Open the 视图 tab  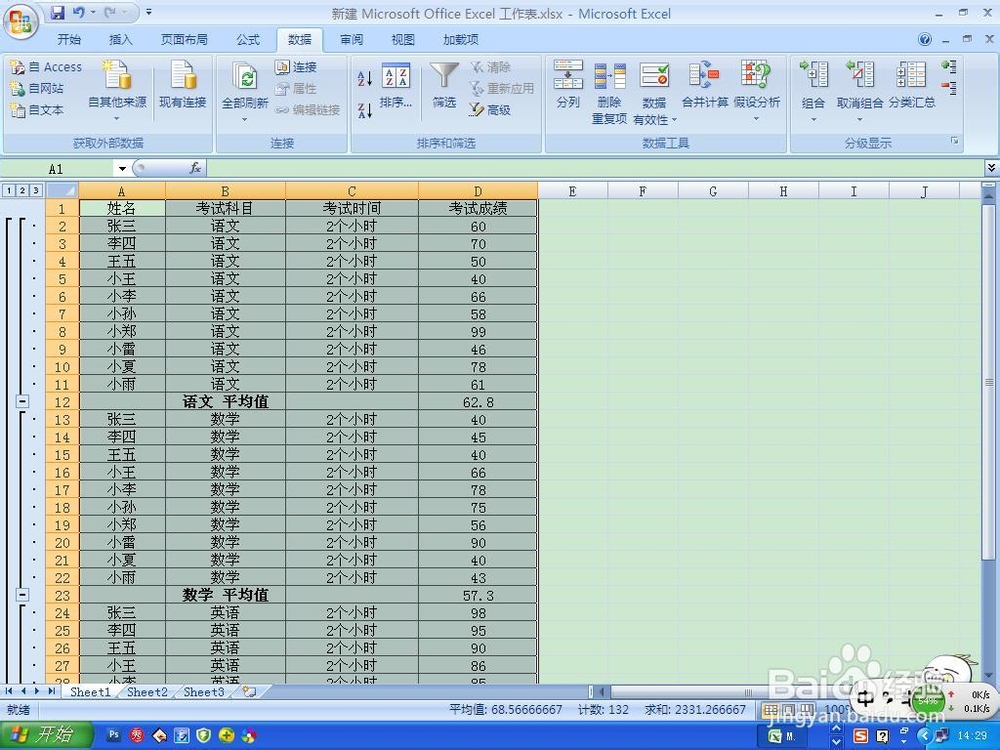point(403,40)
